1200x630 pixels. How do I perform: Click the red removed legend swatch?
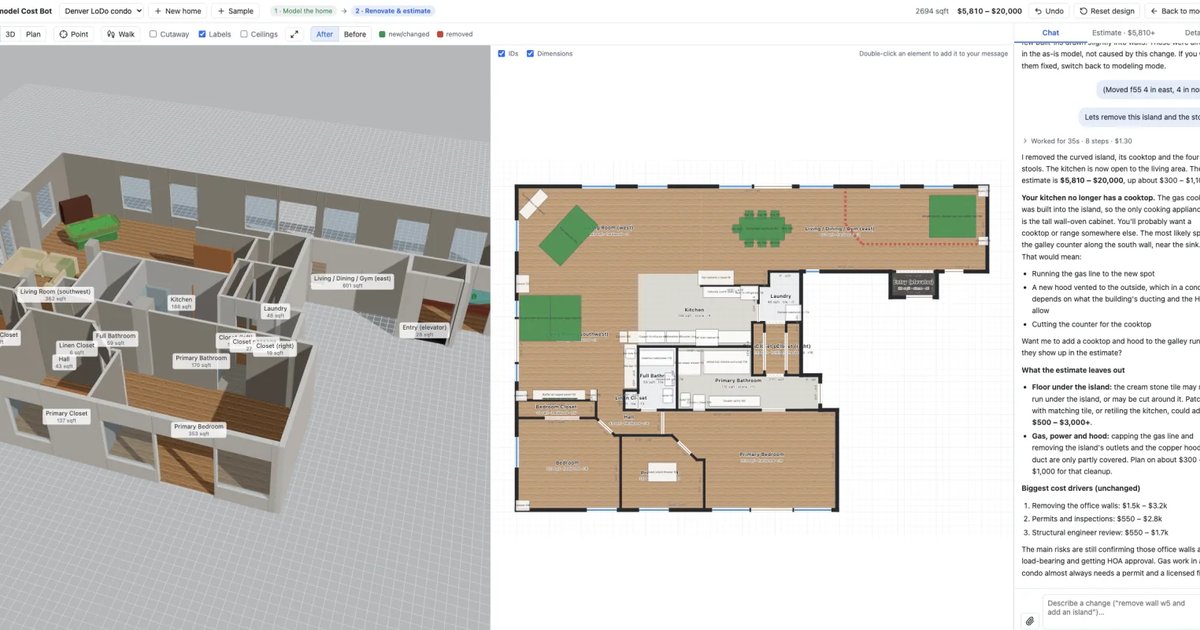click(440, 34)
